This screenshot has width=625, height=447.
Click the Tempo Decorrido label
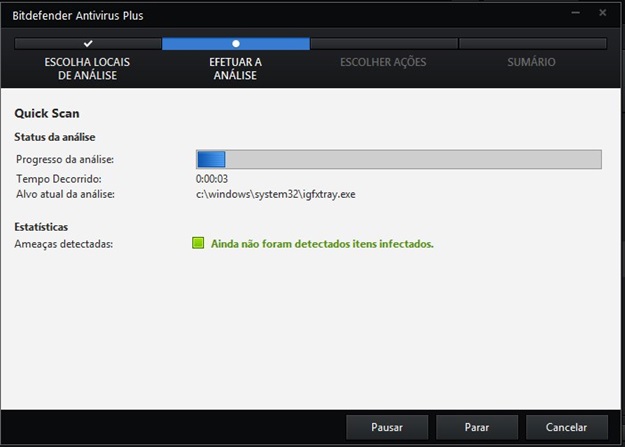pos(59,179)
